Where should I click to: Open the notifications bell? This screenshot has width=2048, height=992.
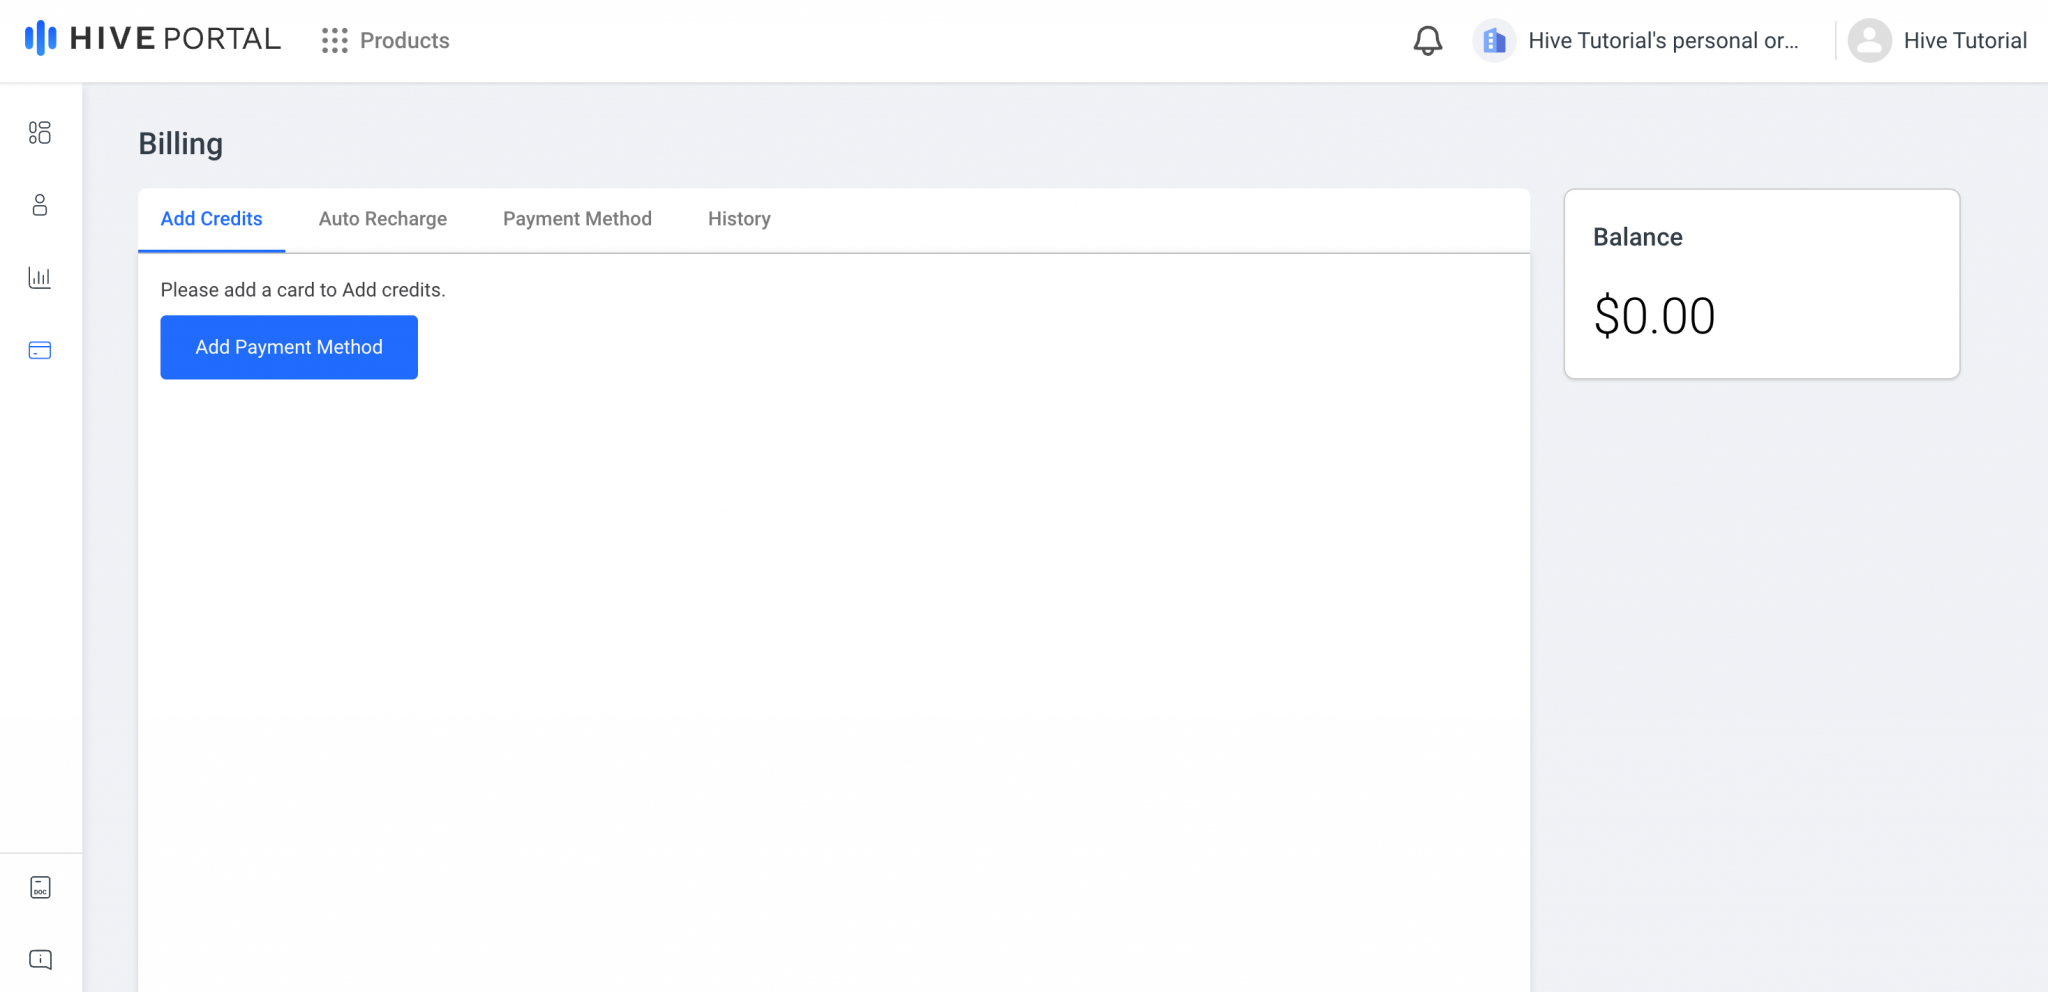point(1428,41)
